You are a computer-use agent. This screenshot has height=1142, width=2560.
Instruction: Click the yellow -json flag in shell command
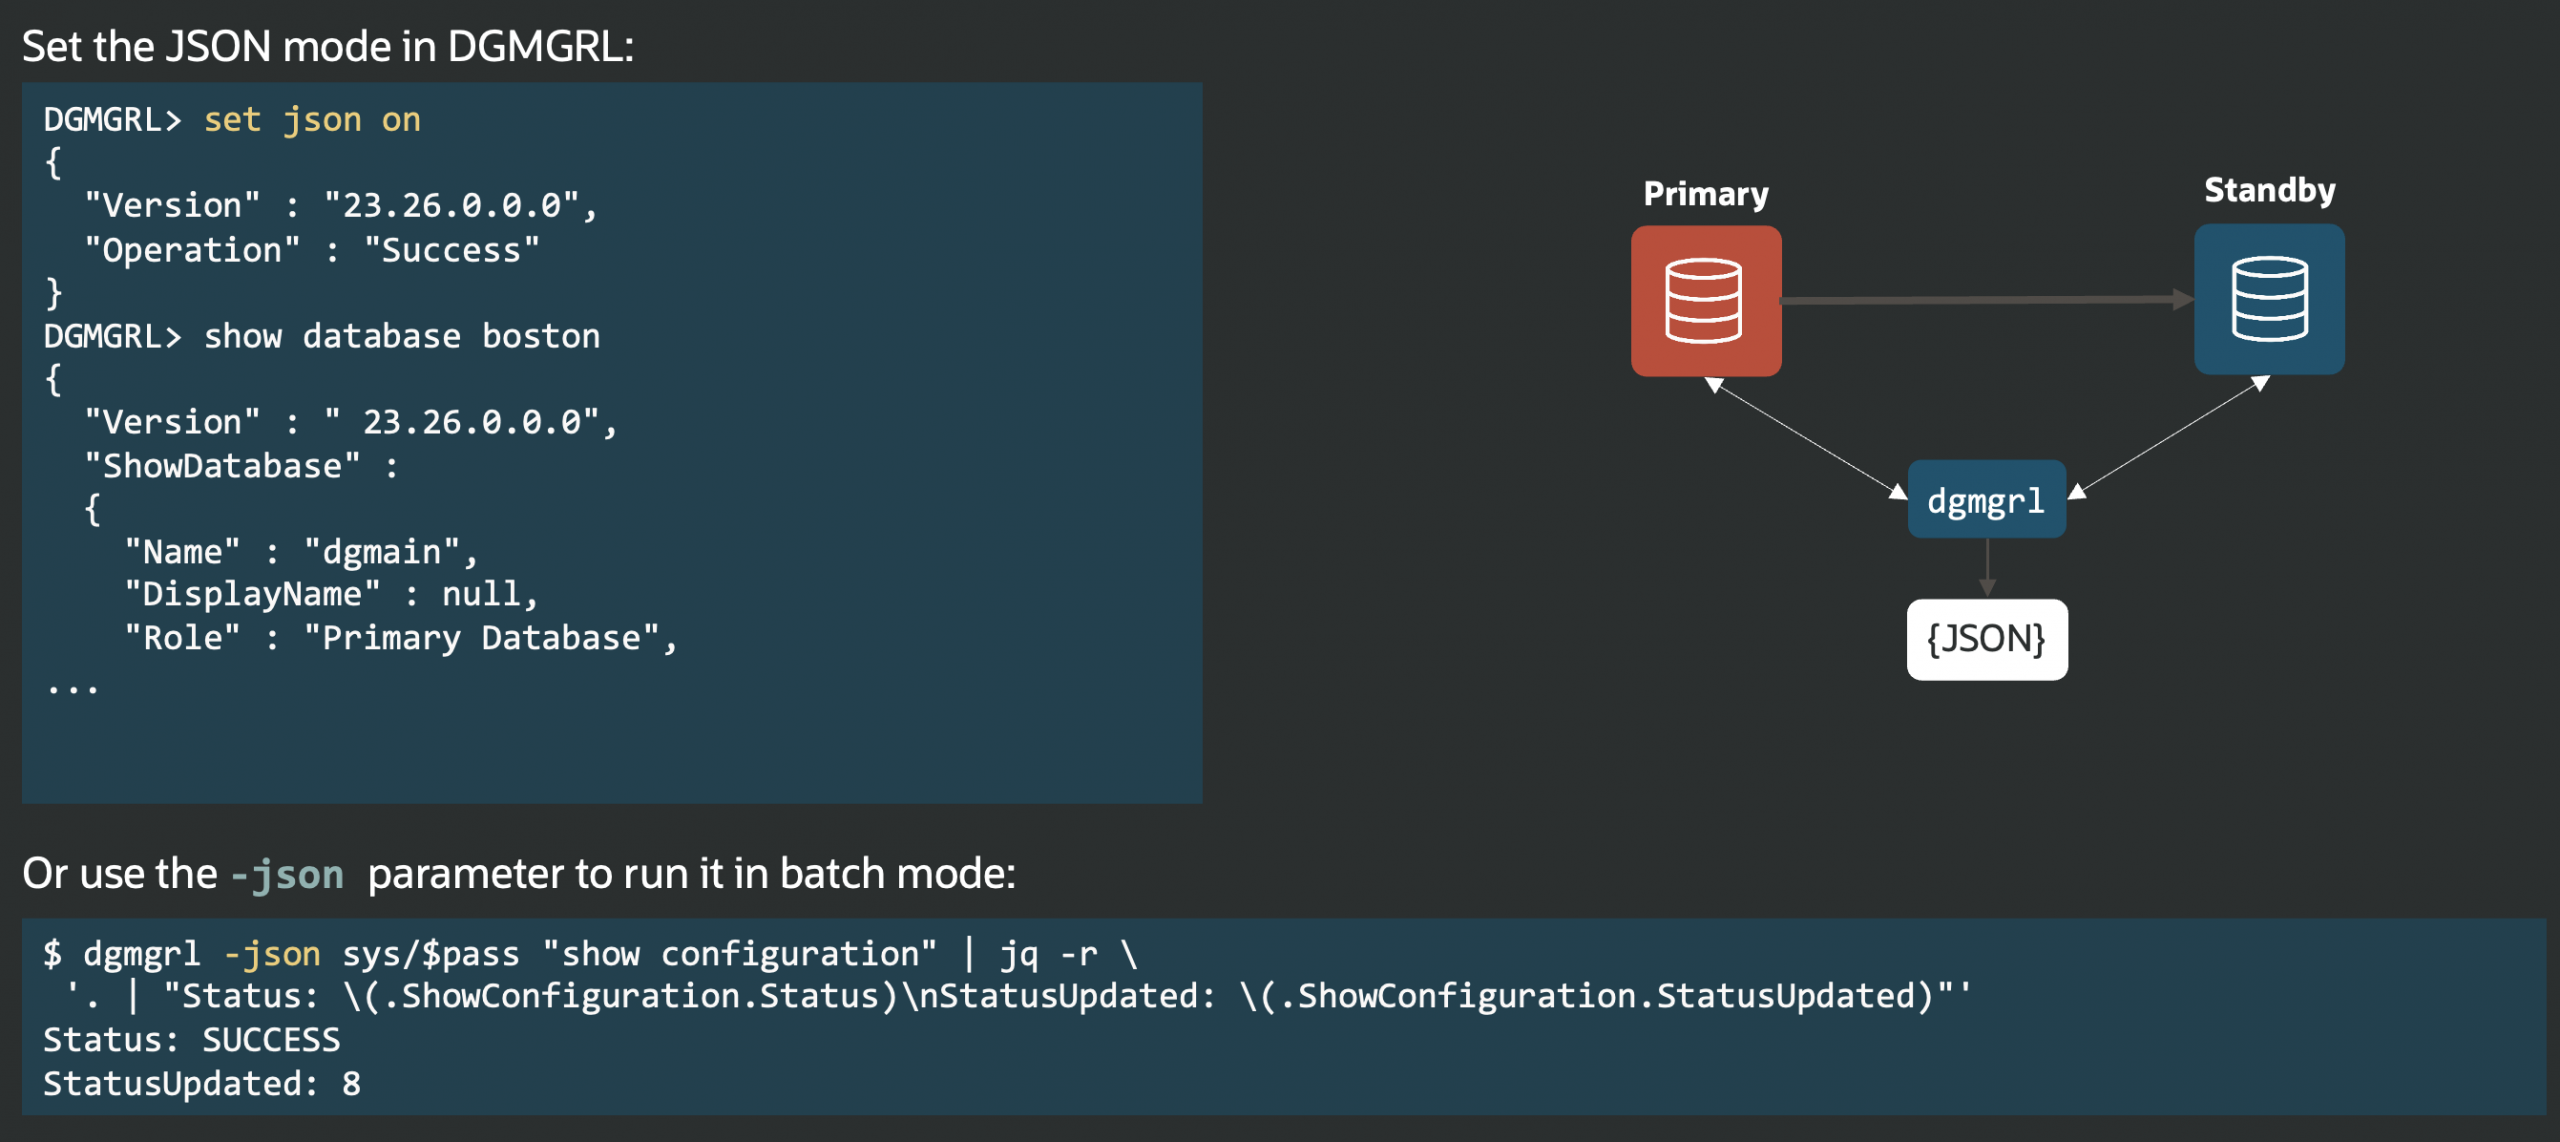click(271, 954)
